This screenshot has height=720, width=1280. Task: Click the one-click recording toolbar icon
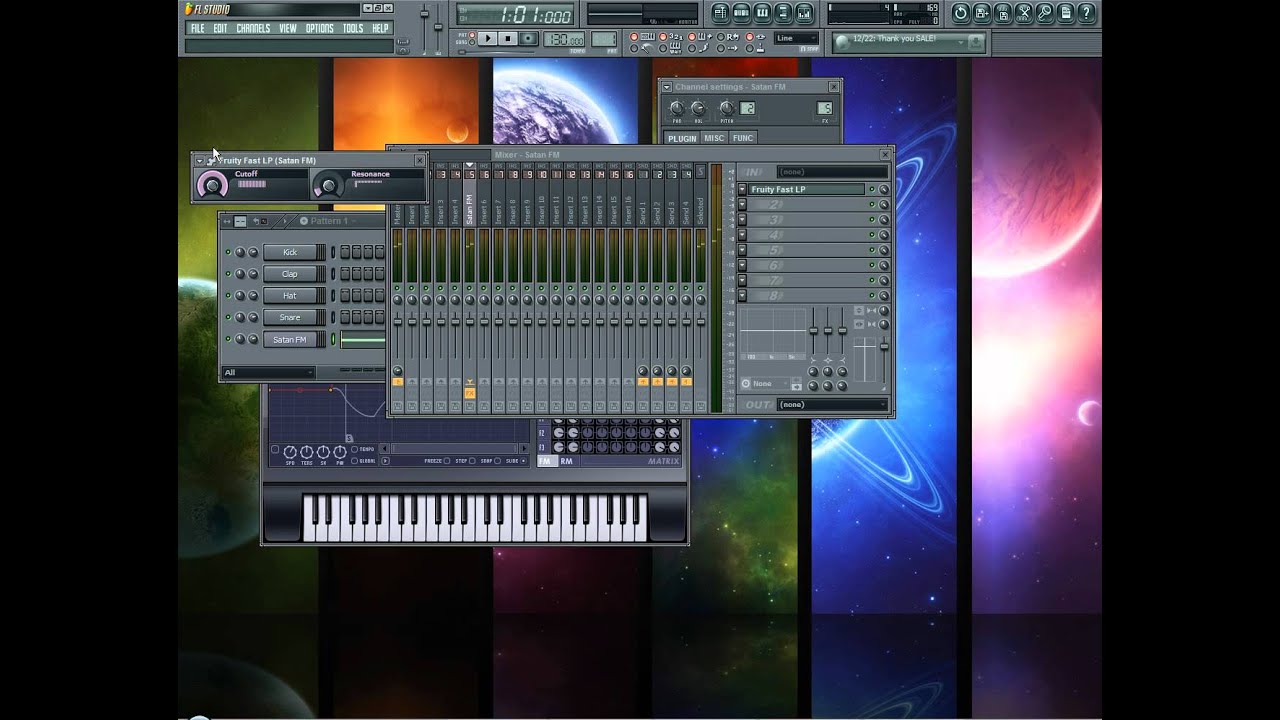[x=1045, y=13]
